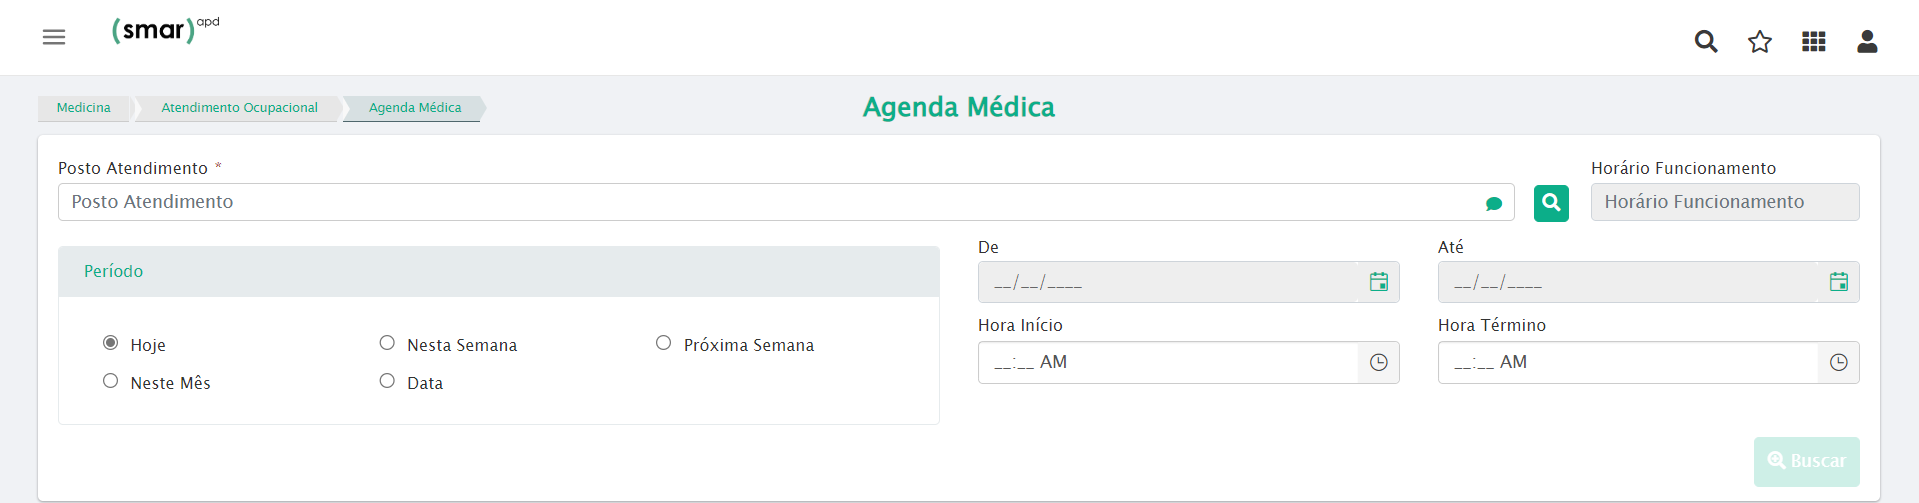This screenshot has height=503, width=1919.
Task: Open the hamburger menu
Action: pos(54,37)
